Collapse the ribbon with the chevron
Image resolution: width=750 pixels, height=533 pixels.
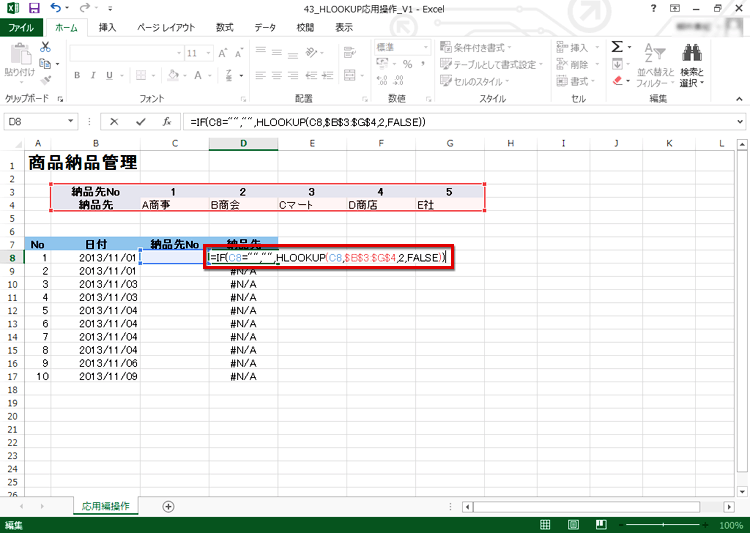(739, 99)
